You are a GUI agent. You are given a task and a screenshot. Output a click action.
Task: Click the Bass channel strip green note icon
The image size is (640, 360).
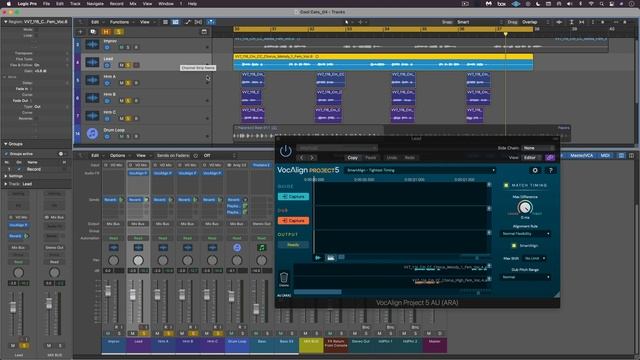(262, 248)
